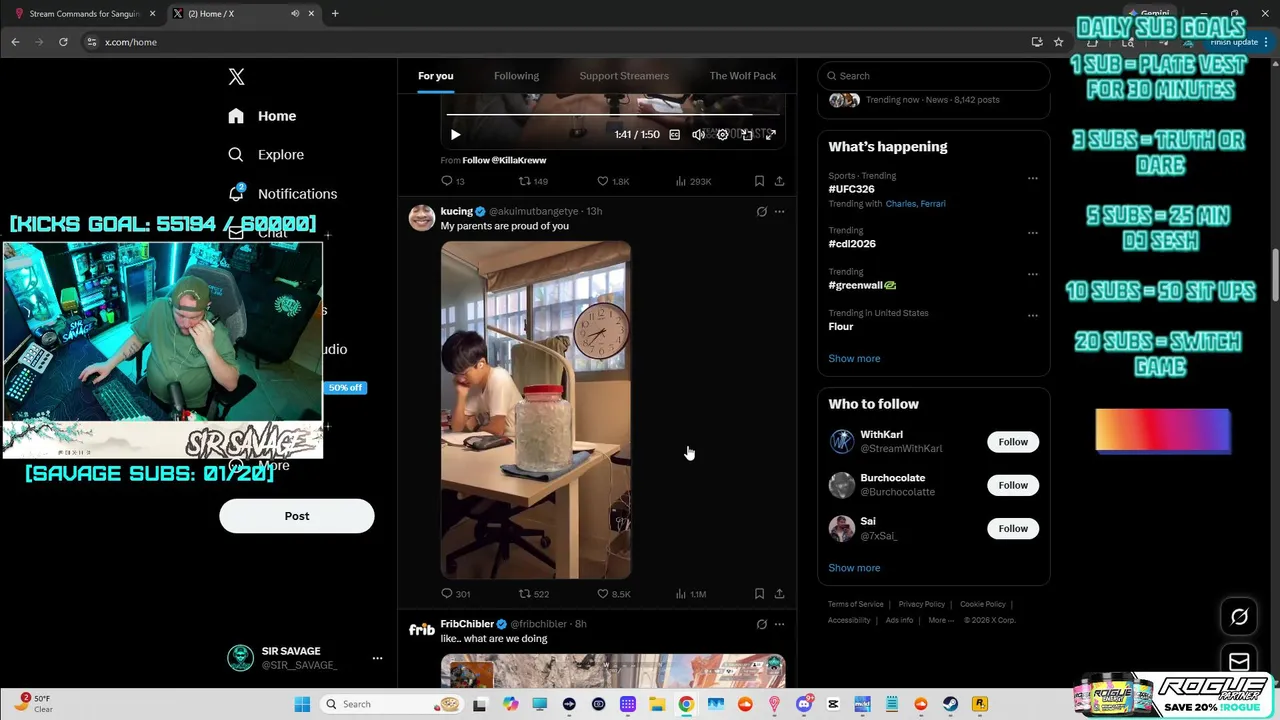This screenshot has width=1280, height=720.
Task: Open Terms of Service link
Action: (x=856, y=604)
